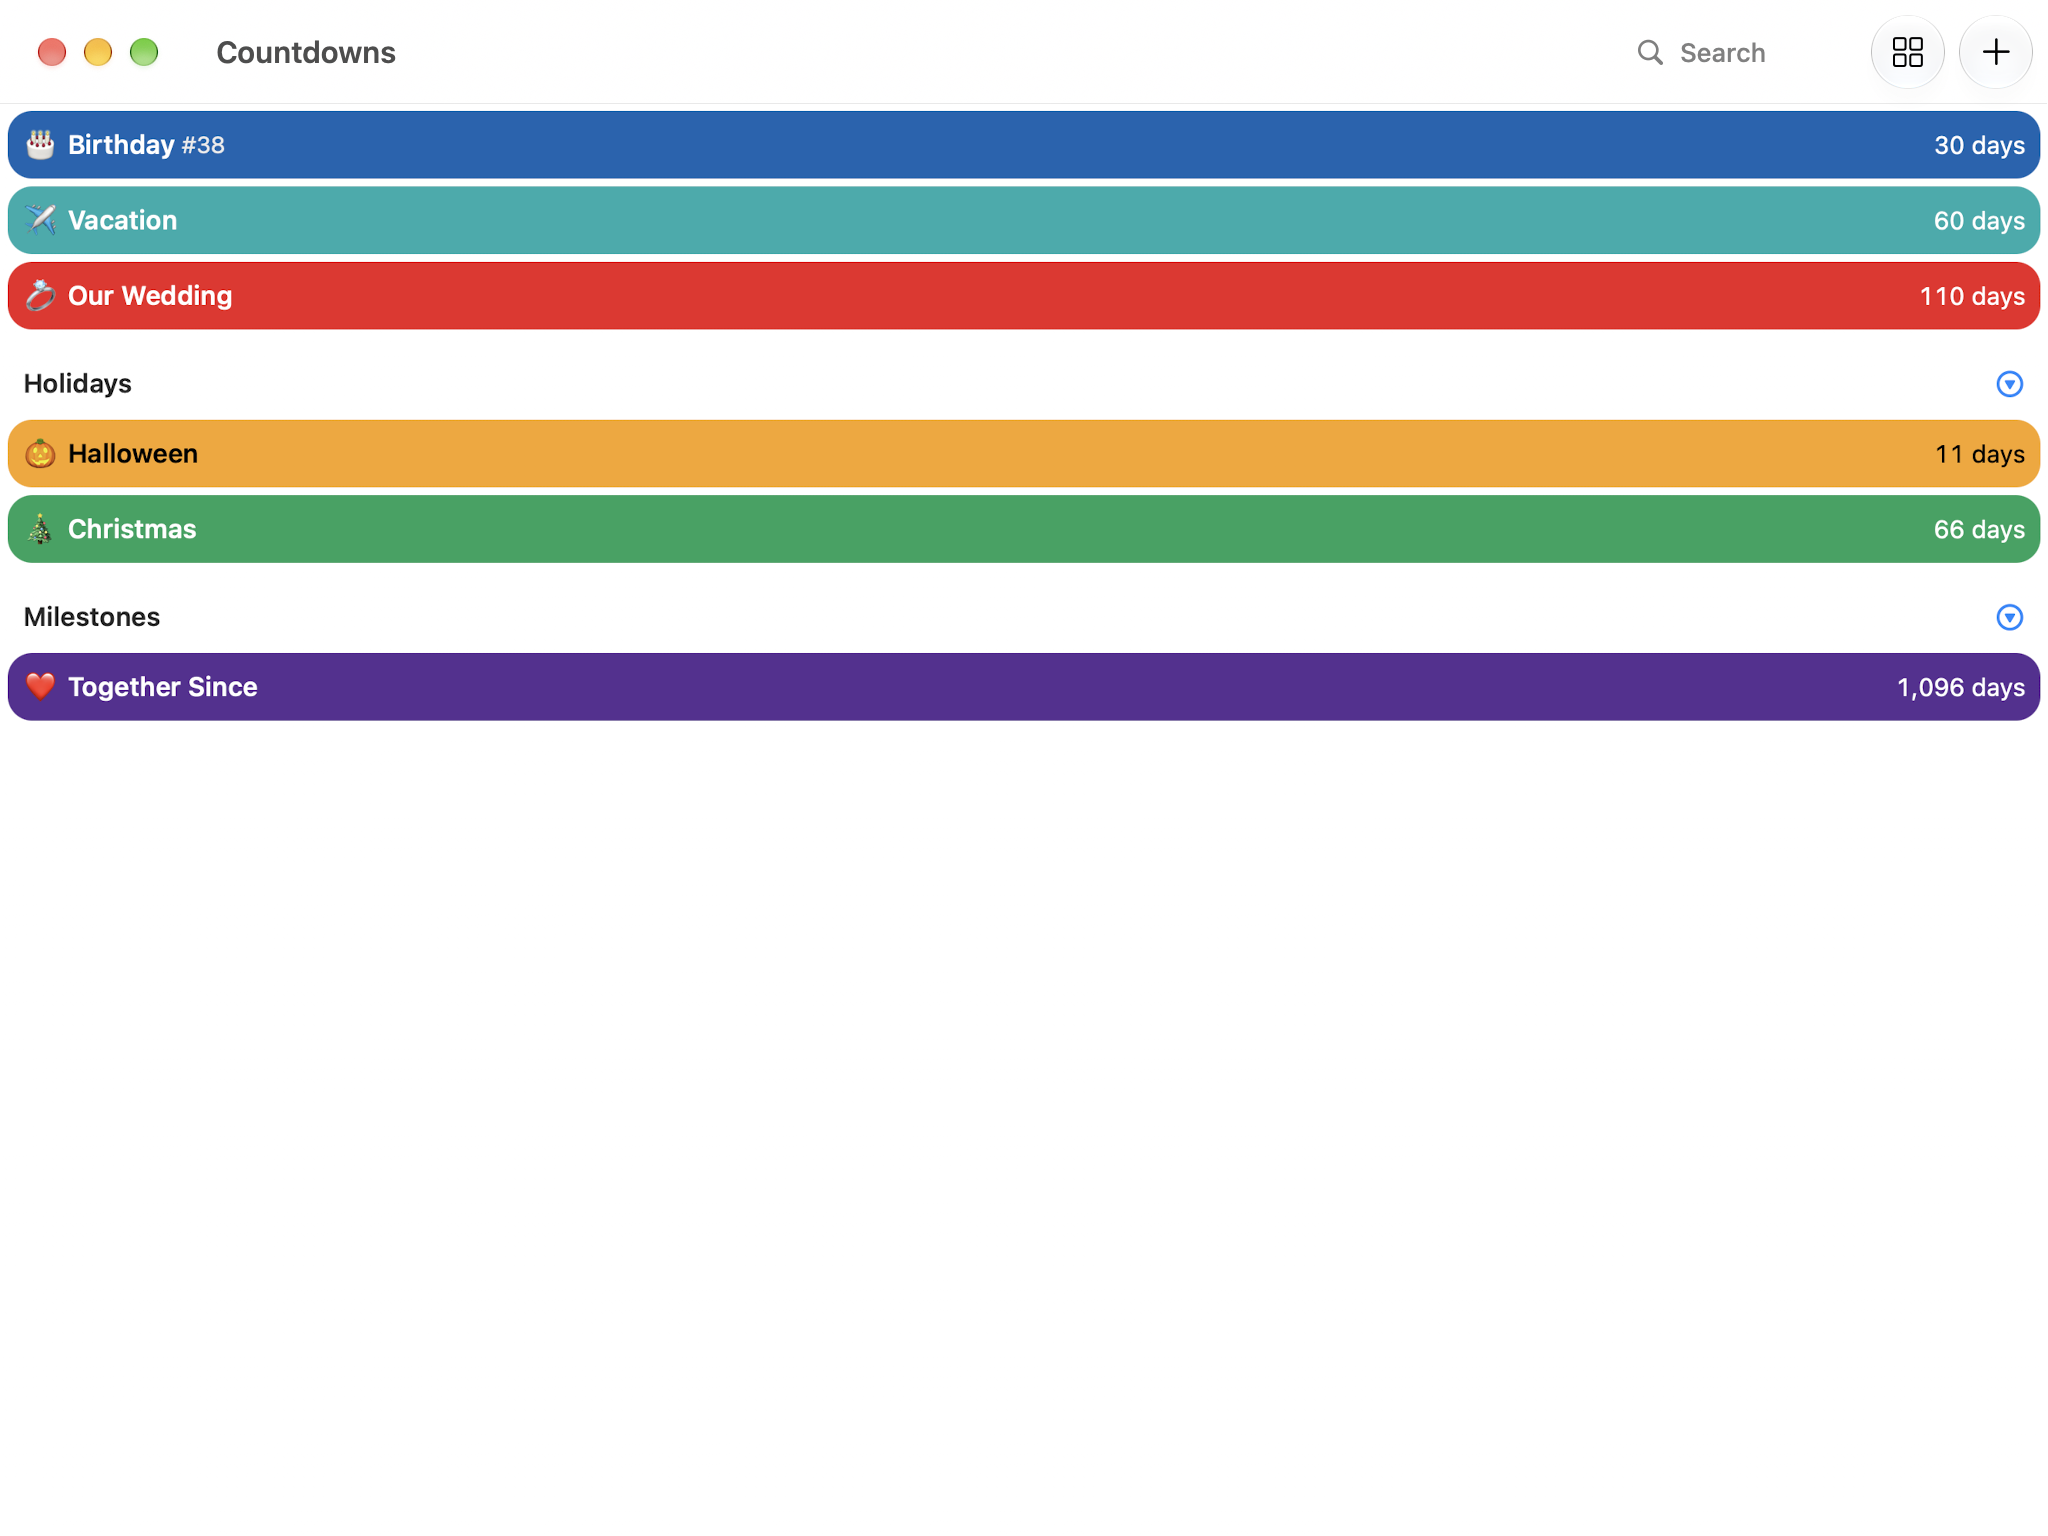This screenshot has height=1536, width=2048.
Task: Add a new countdown
Action: click(1995, 52)
